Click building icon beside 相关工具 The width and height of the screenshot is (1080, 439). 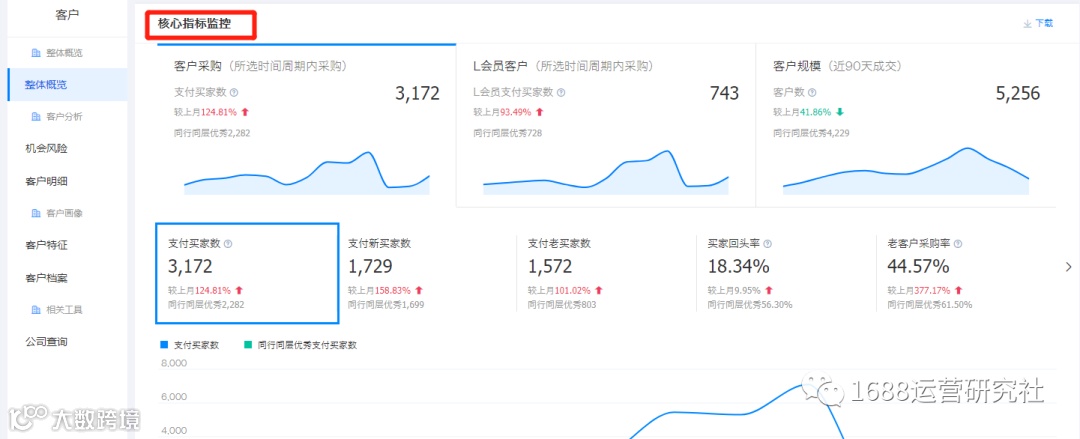[x=36, y=309]
